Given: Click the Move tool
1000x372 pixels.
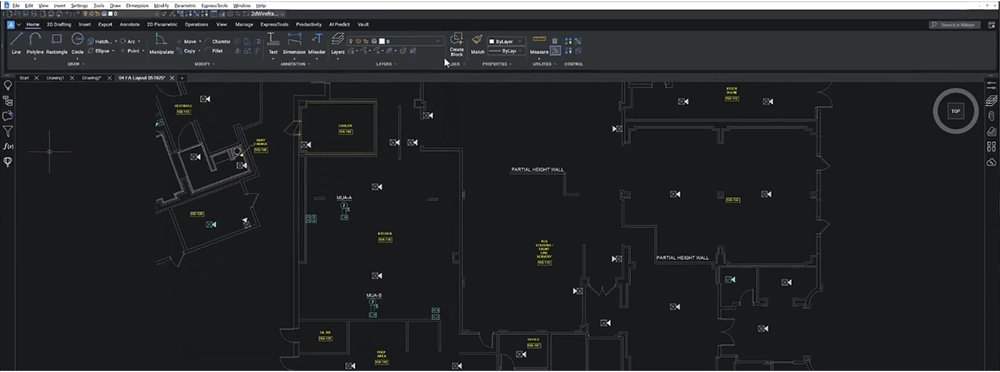Looking at the screenshot, I should [x=187, y=41].
